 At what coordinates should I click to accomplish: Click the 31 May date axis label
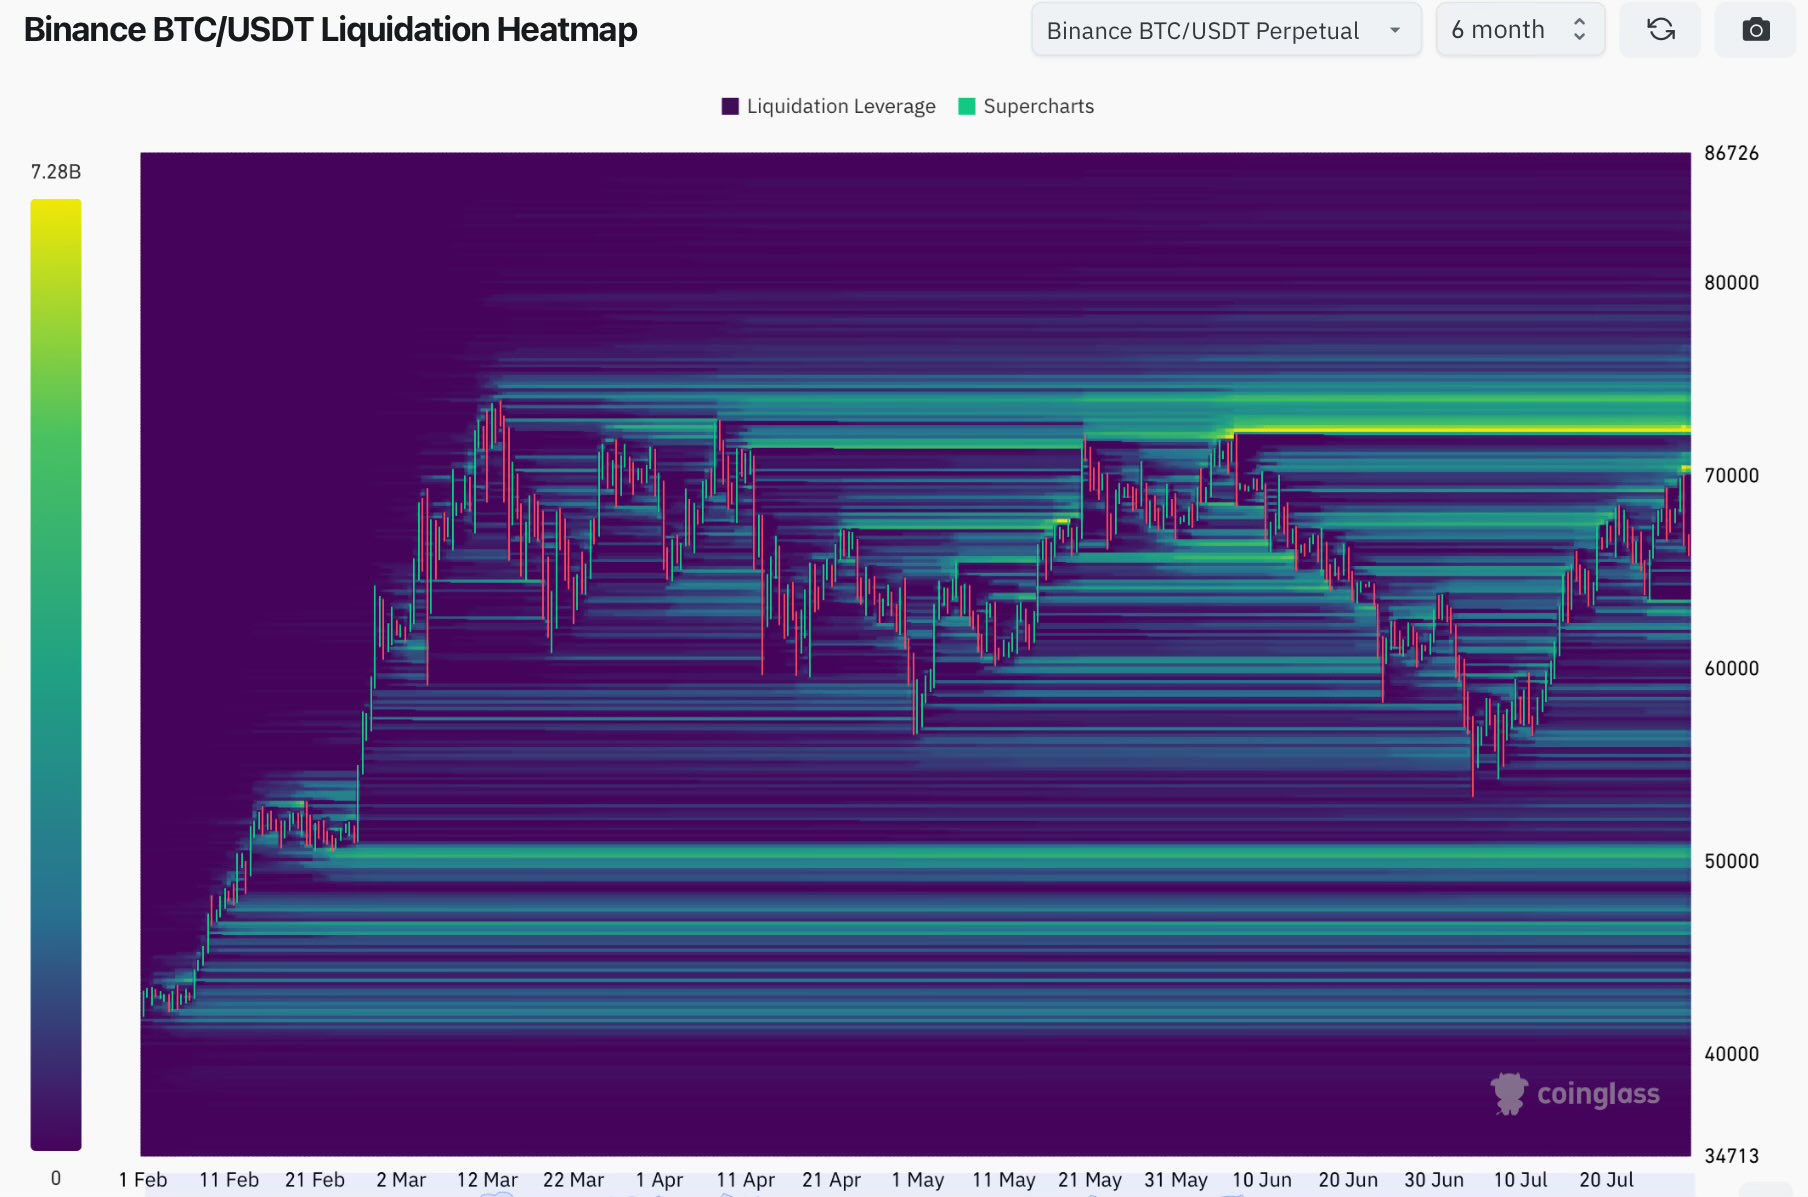[x=1176, y=1180]
